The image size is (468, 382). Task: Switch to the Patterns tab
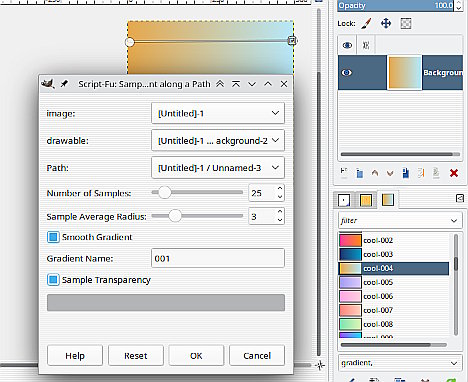366,200
